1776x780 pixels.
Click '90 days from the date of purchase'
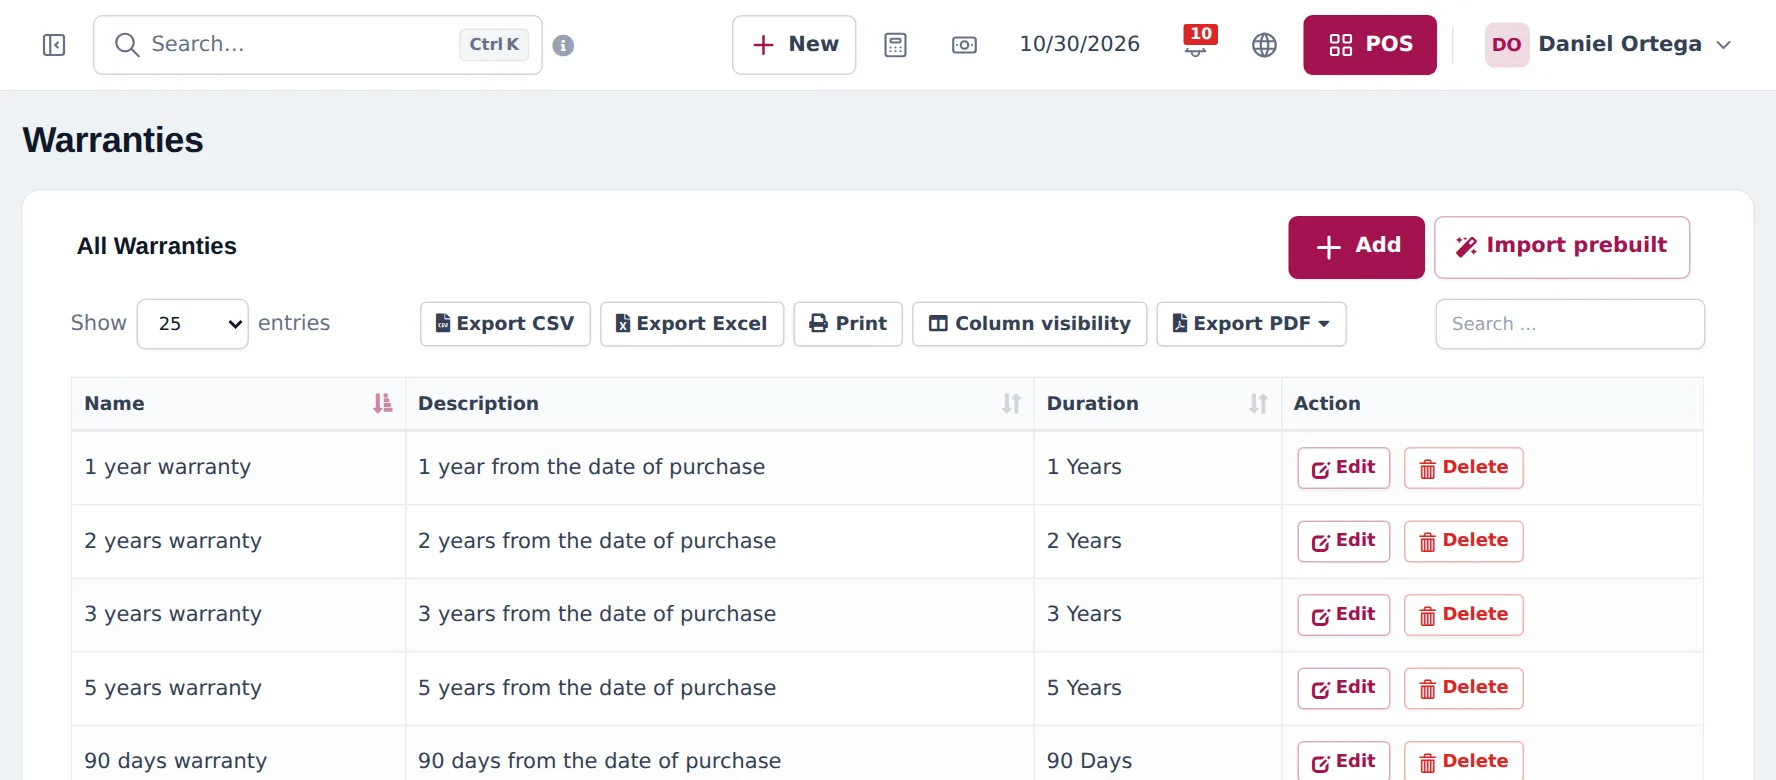click(599, 761)
